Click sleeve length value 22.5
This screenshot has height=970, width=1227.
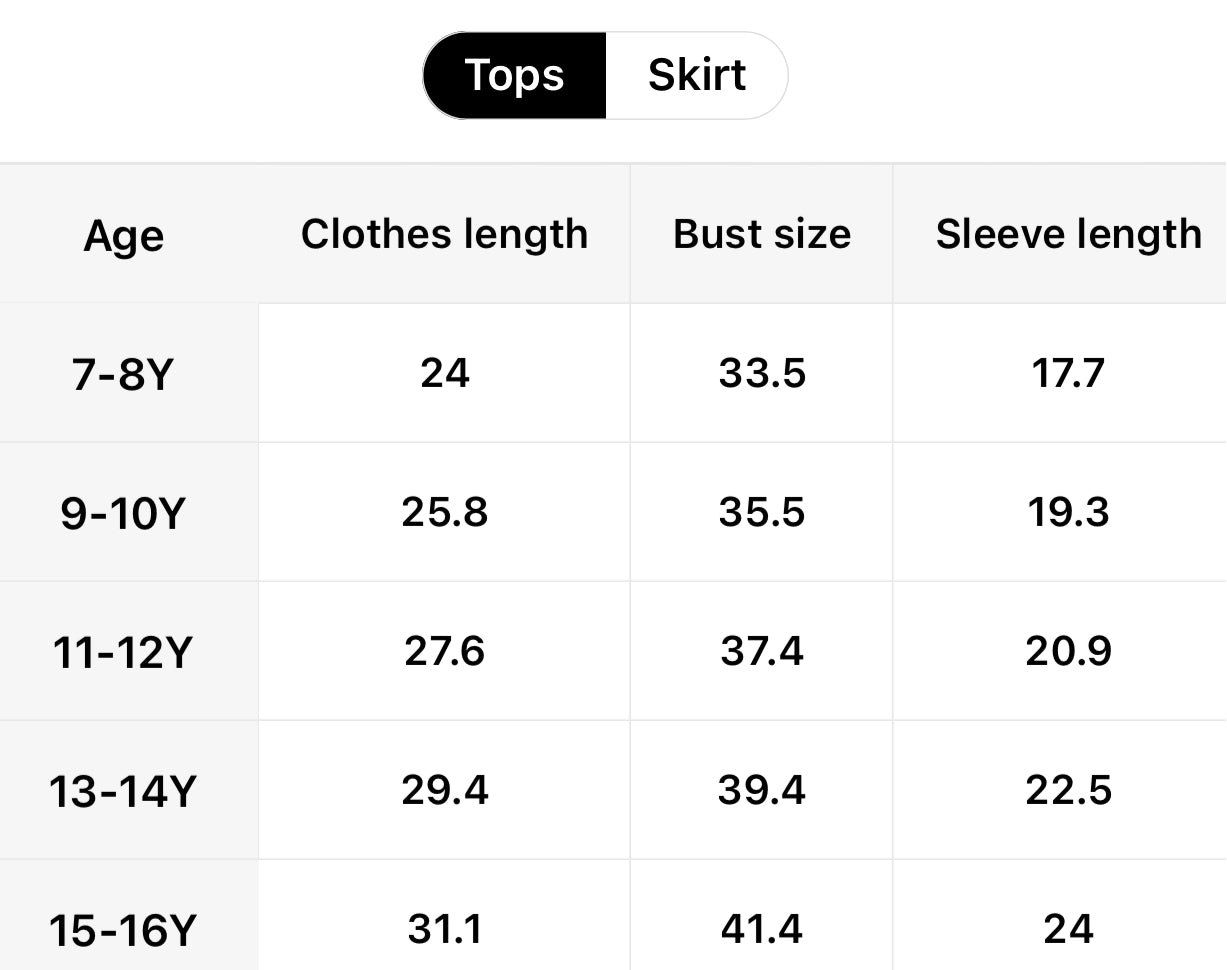[x=1068, y=790]
